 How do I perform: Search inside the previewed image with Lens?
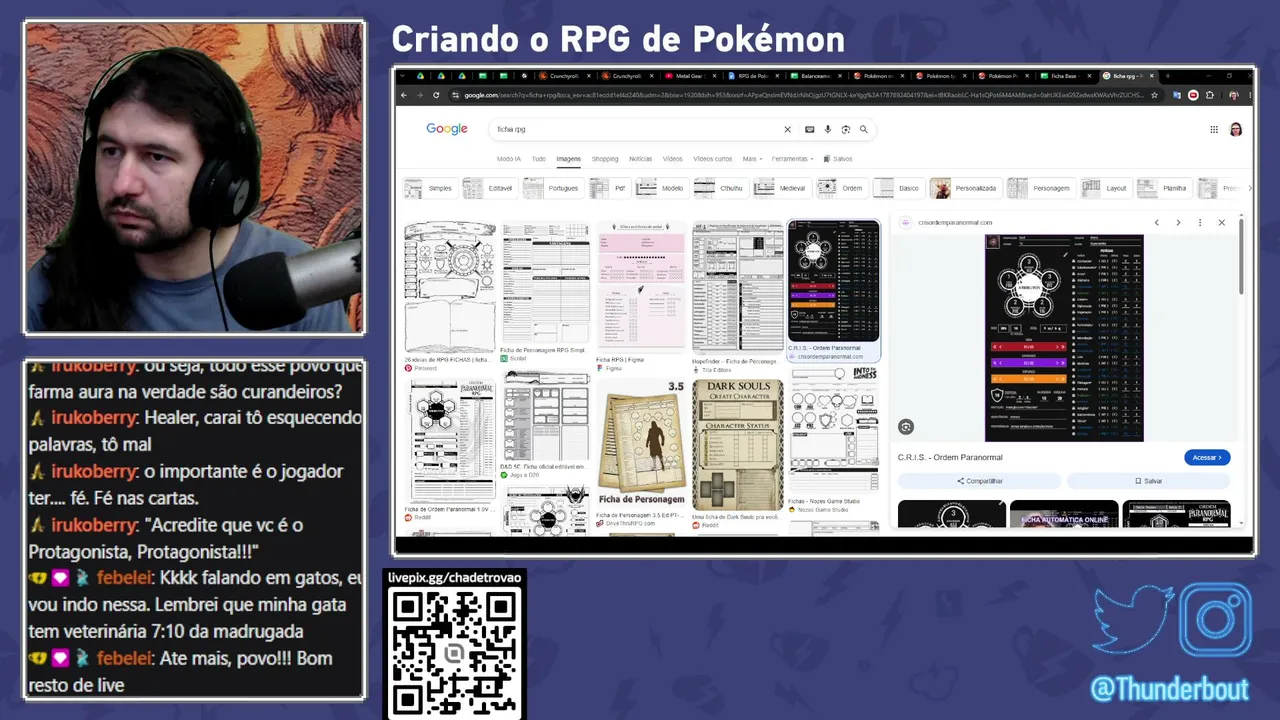click(x=906, y=427)
